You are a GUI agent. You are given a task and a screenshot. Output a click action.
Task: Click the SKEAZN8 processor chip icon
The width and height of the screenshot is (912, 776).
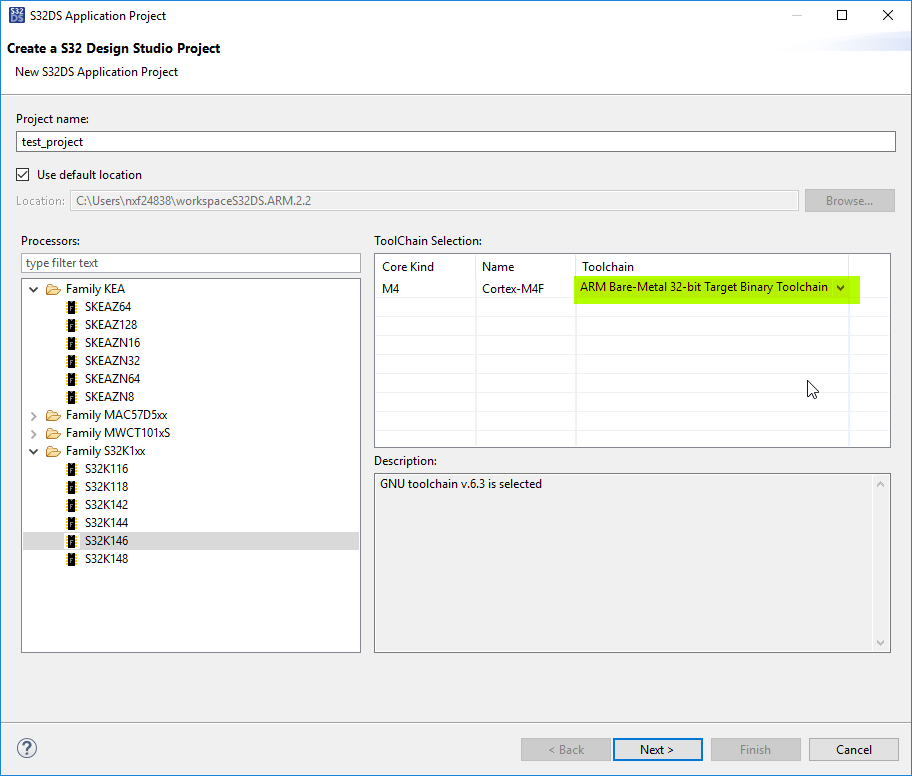72,397
